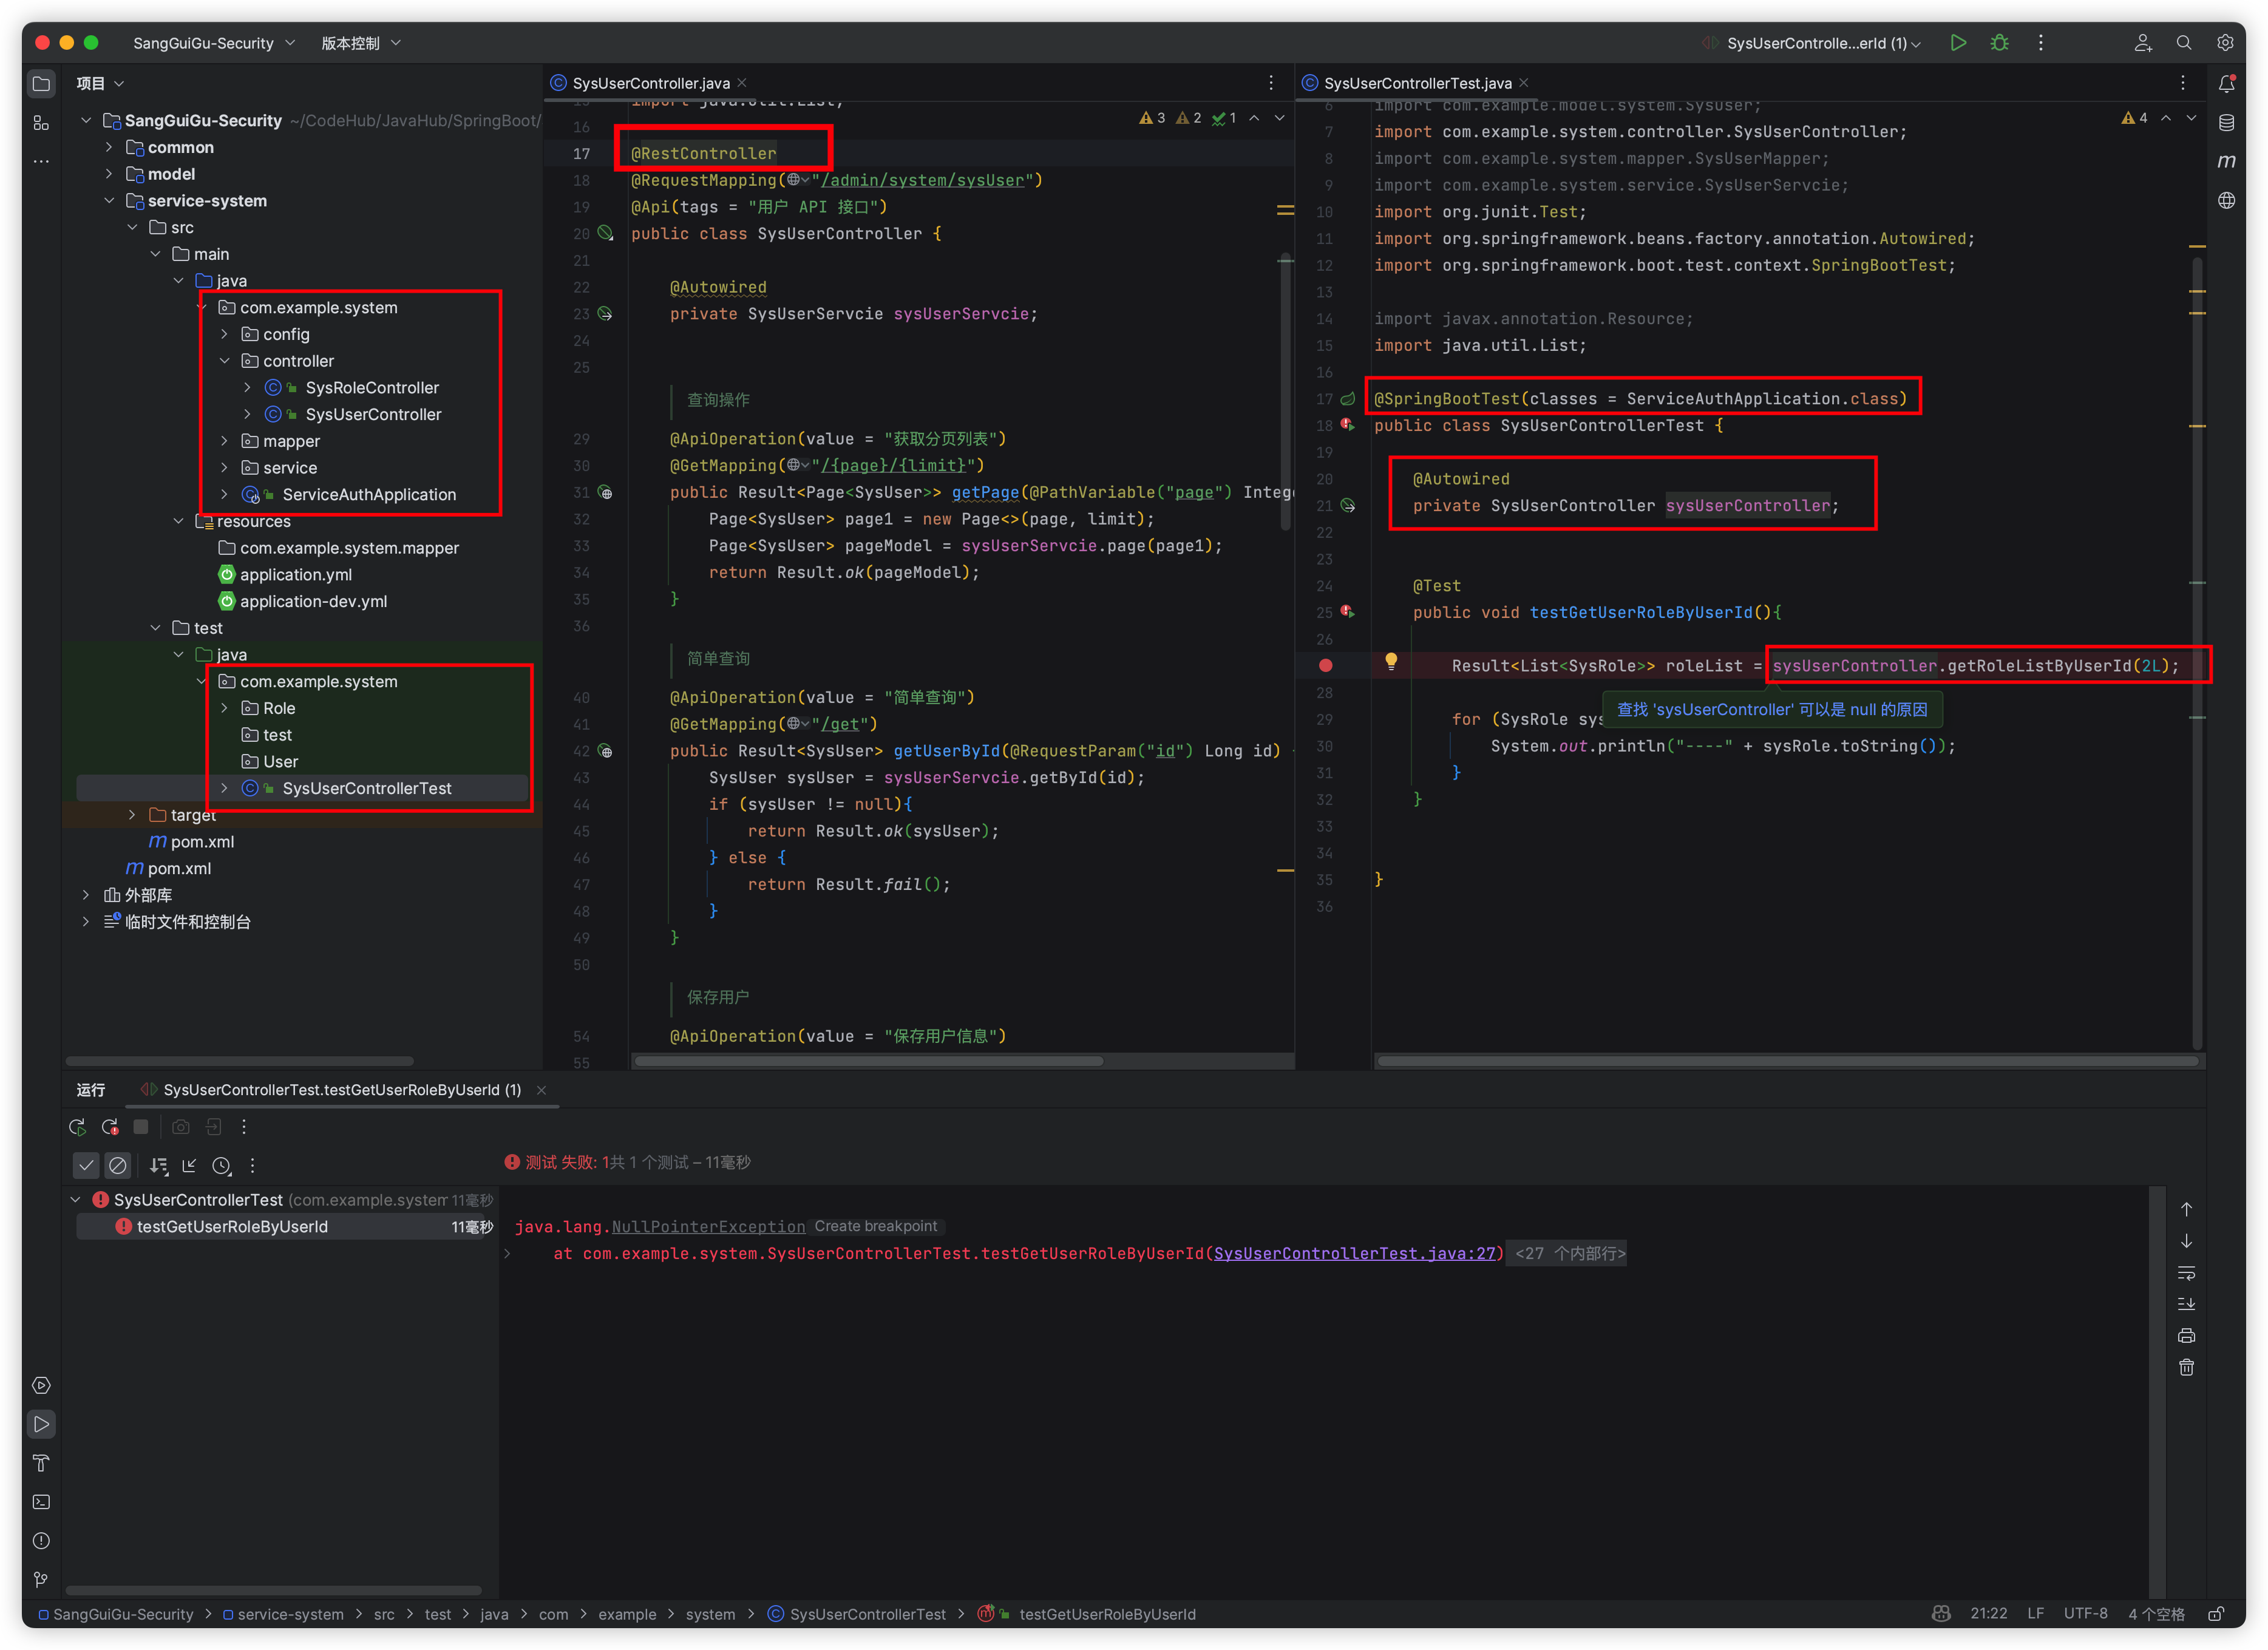The height and width of the screenshot is (1650, 2268).
Task: Collapse the service-system module
Action: point(109,201)
